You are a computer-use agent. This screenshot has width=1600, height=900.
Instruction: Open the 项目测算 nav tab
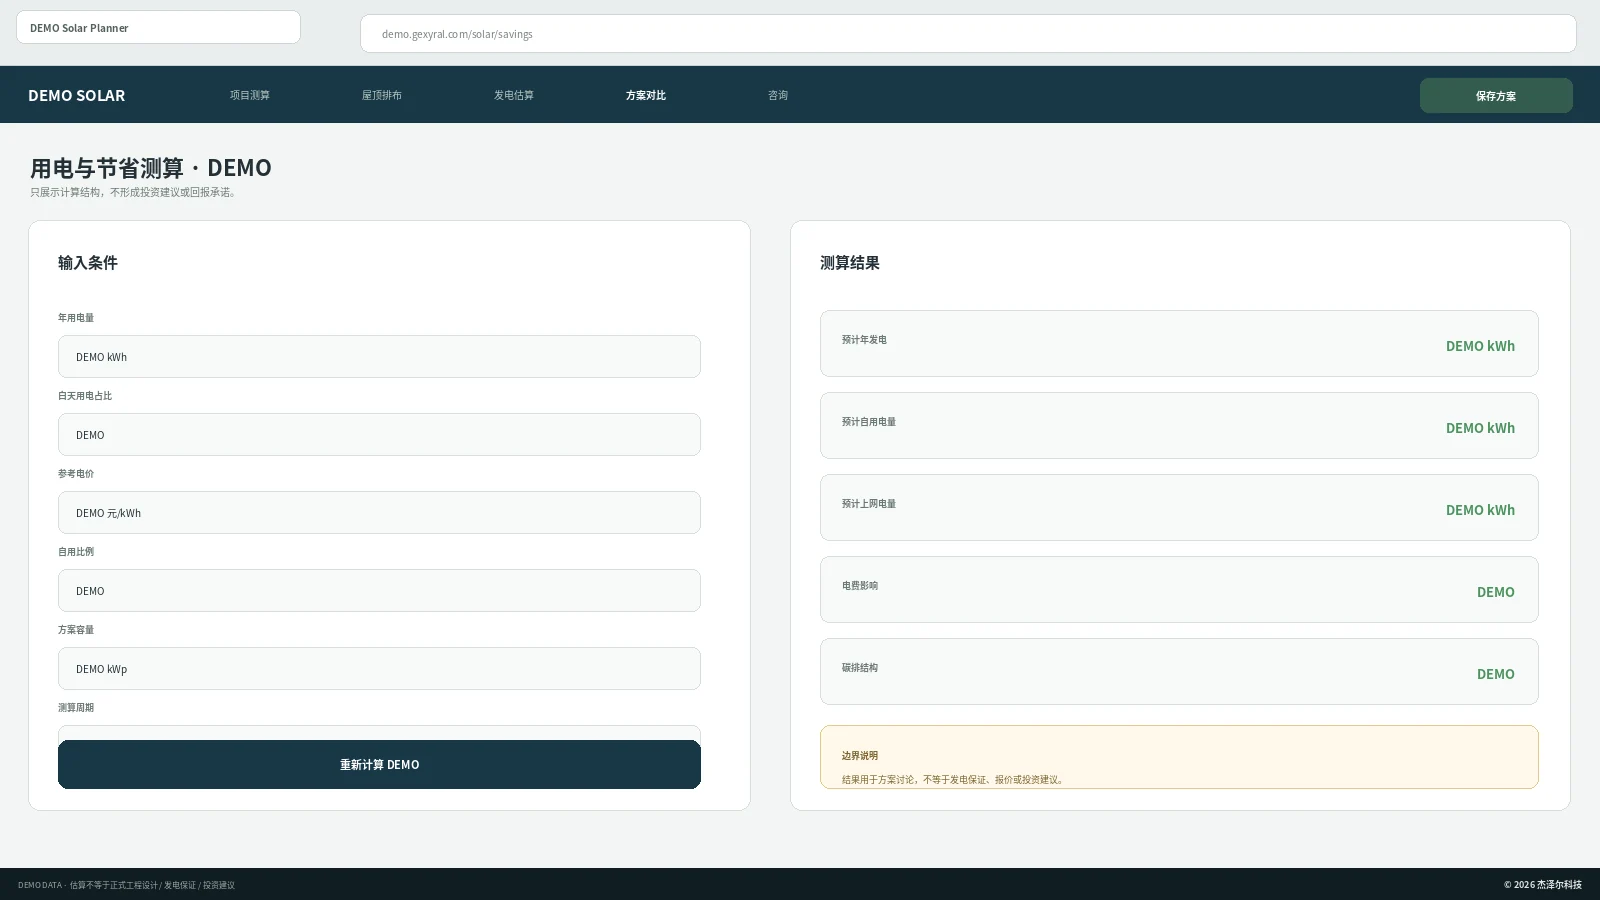[x=250, y=95]
